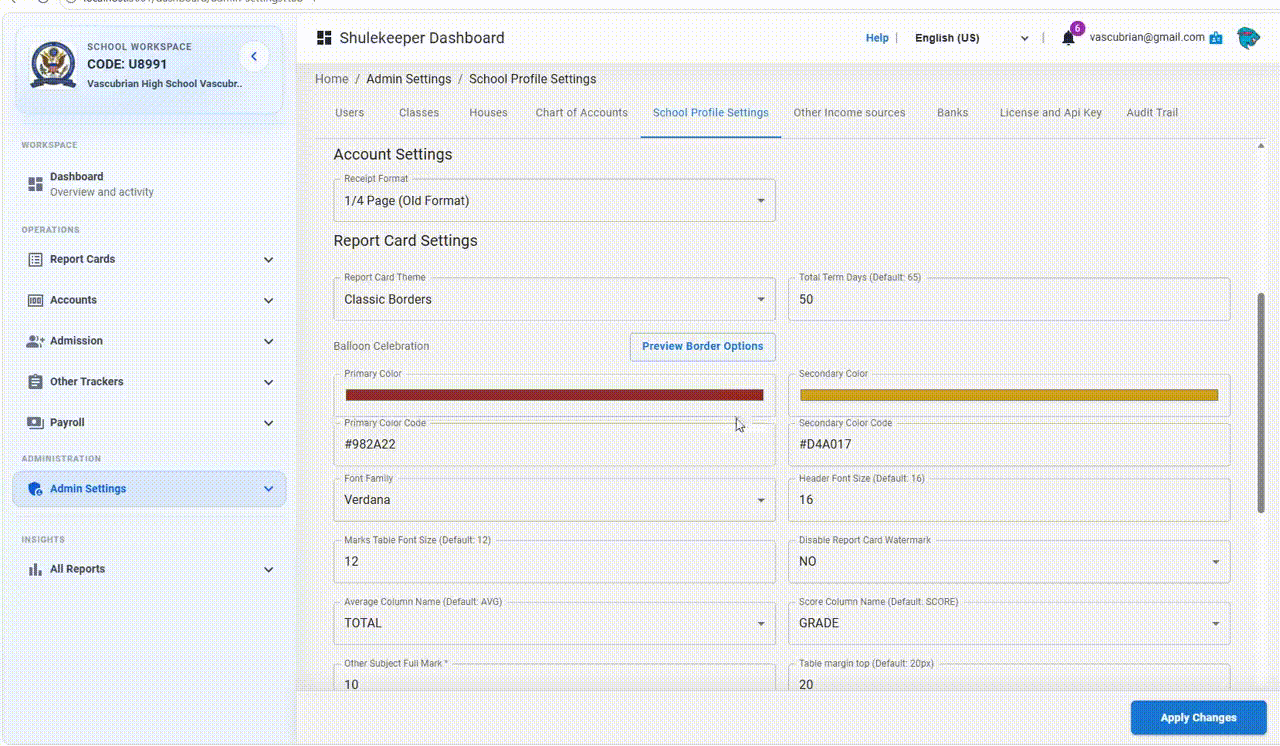Expand the Payroll menu

[268, 423]
